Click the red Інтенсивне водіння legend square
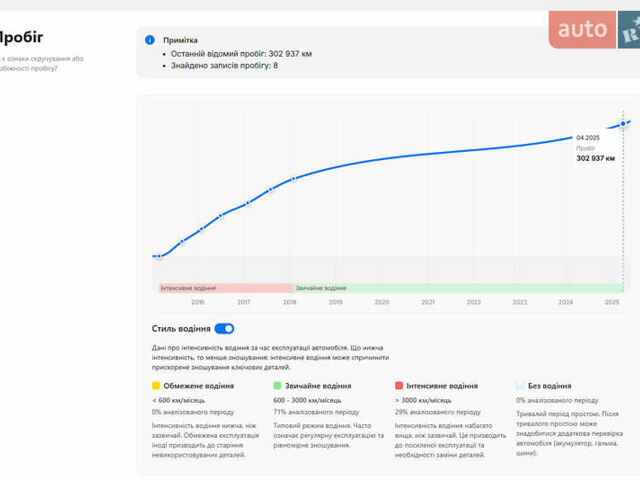This screenshot has width=640, height=480. coord(399,385)
